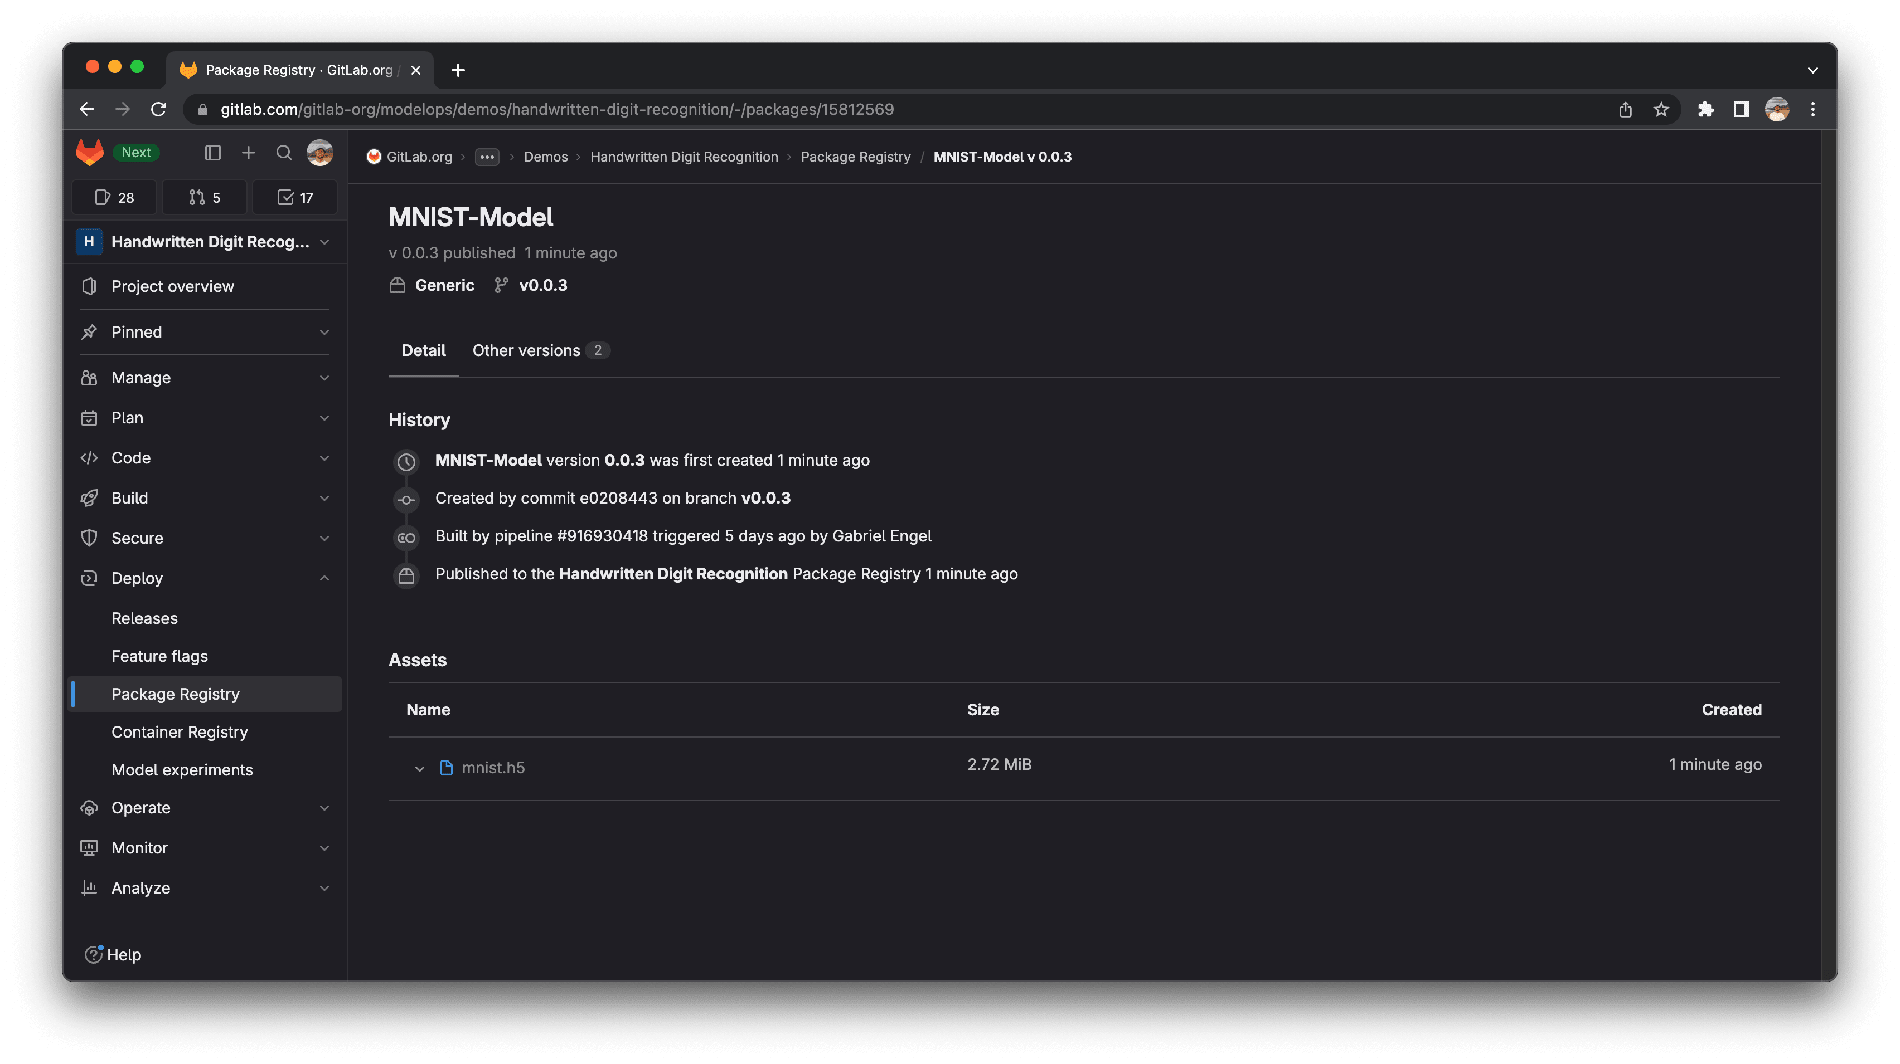Switch to the Detail tab
This screenshot has width=1900, height=1064.
pos(424,351)
